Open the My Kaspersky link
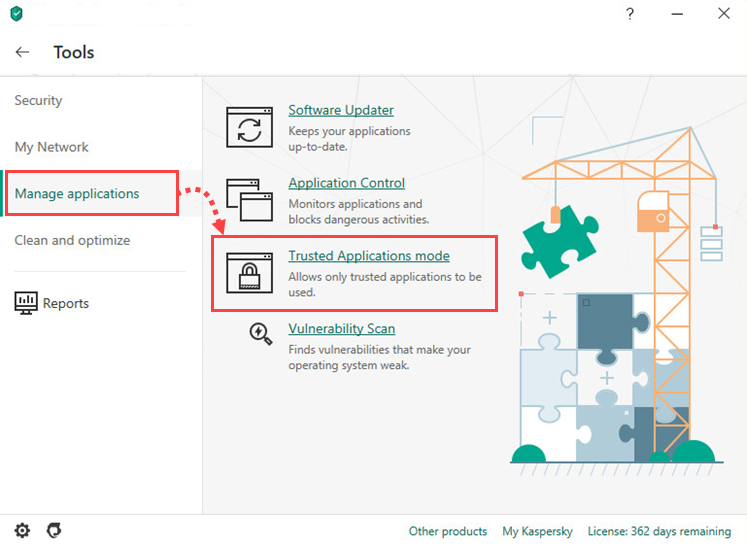747x545 pixels. click(x=537, y=531)
